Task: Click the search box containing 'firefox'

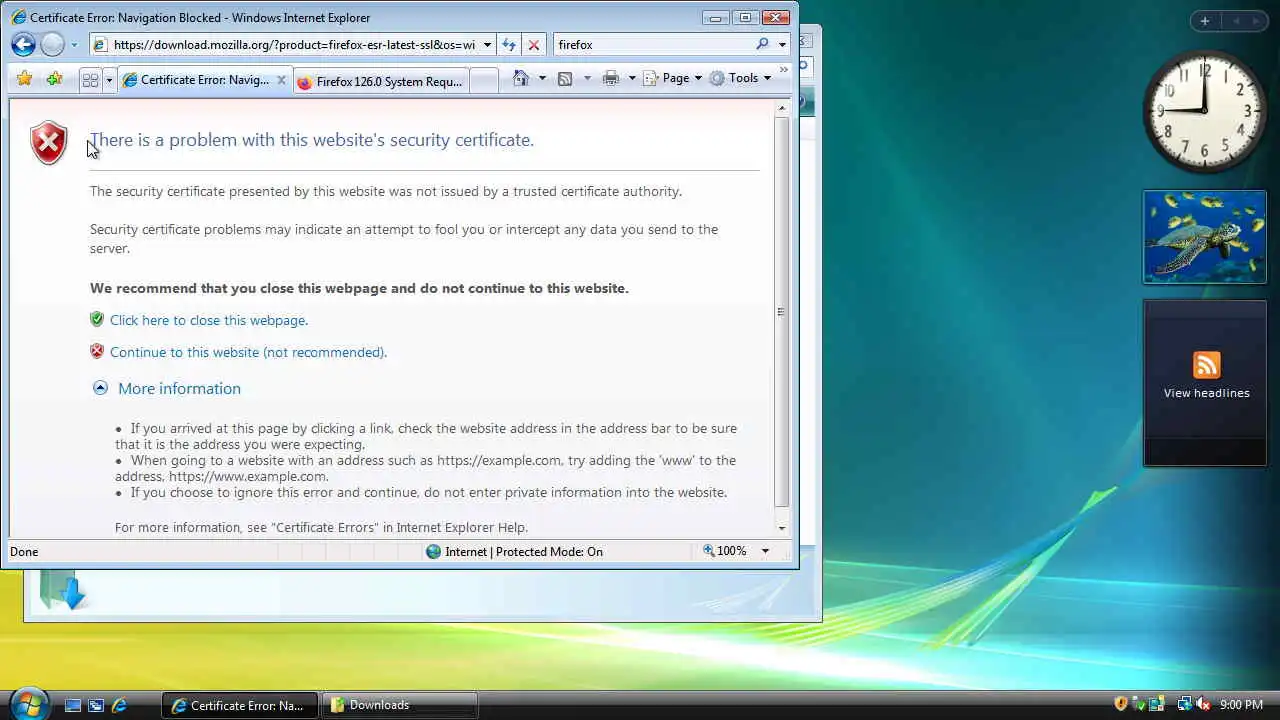Action: (653, 45)
